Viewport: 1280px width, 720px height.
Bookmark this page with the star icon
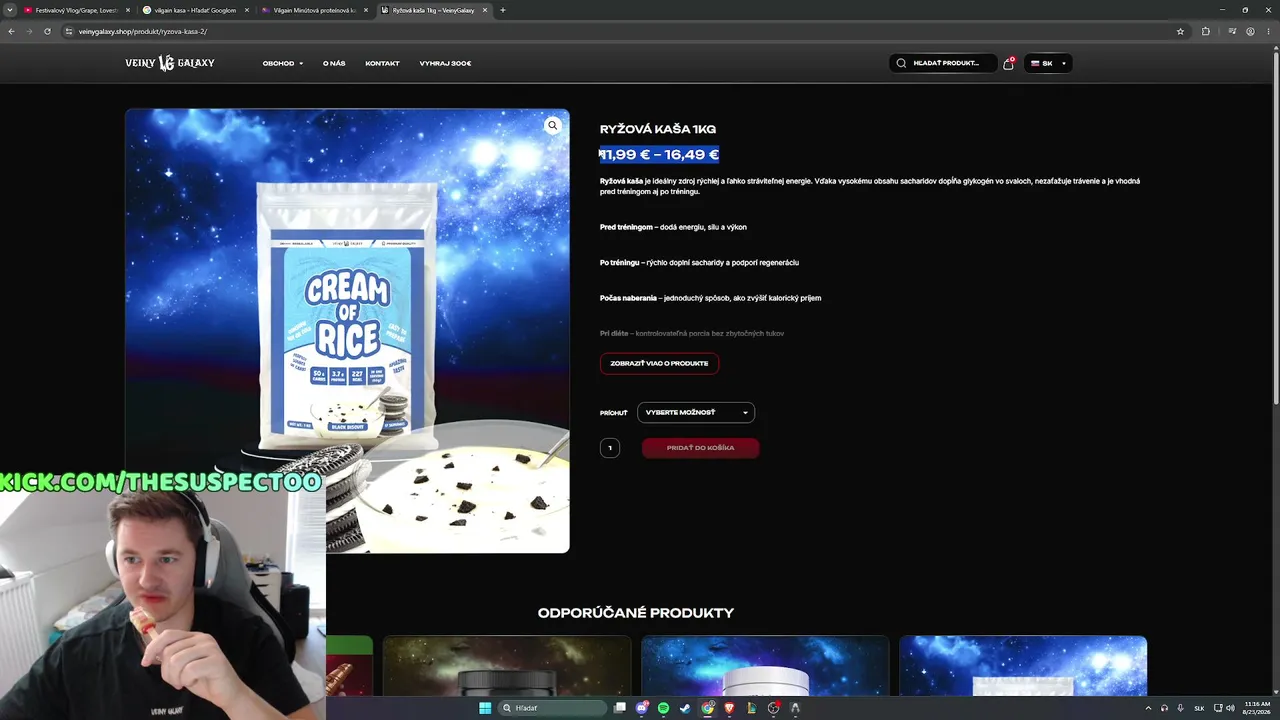point(1180,31)
